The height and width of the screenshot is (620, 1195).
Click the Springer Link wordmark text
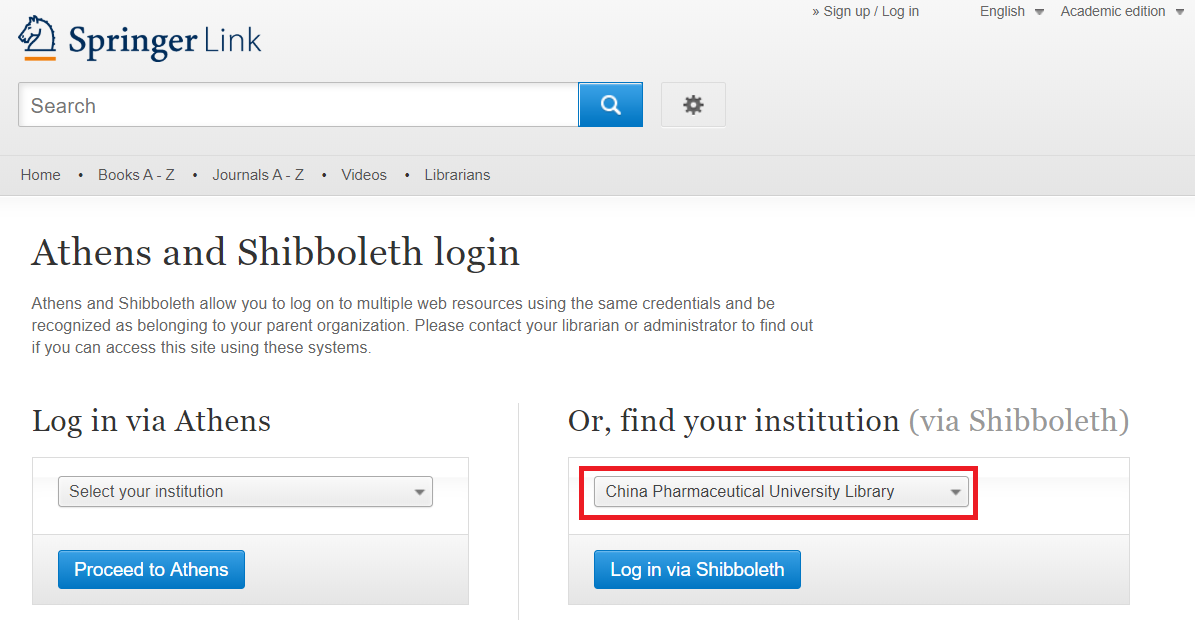click(x=165, y=41)
